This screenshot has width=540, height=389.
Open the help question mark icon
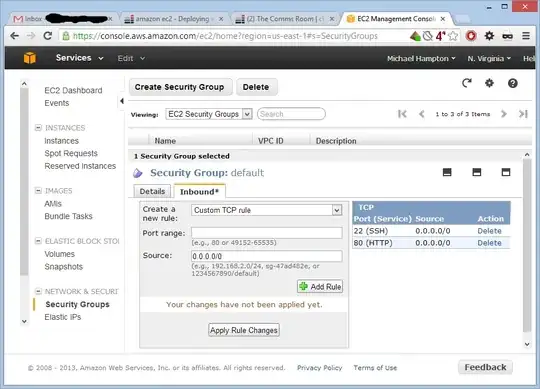click(512, 83)
